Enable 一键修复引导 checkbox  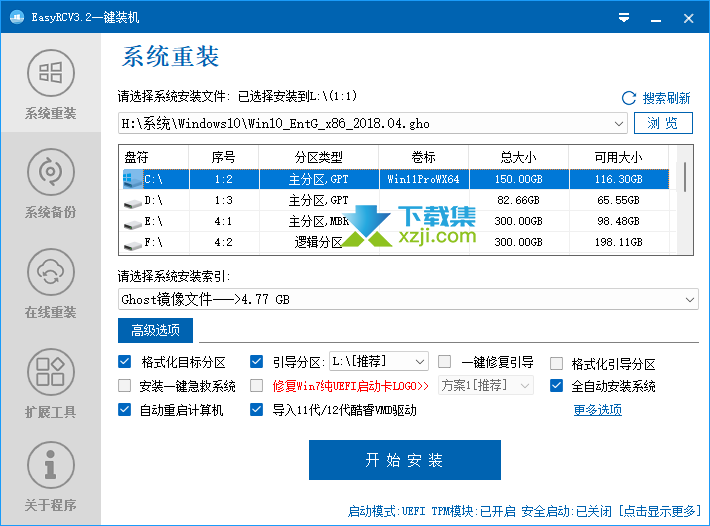pyautogui.click(x=445, y=361)
